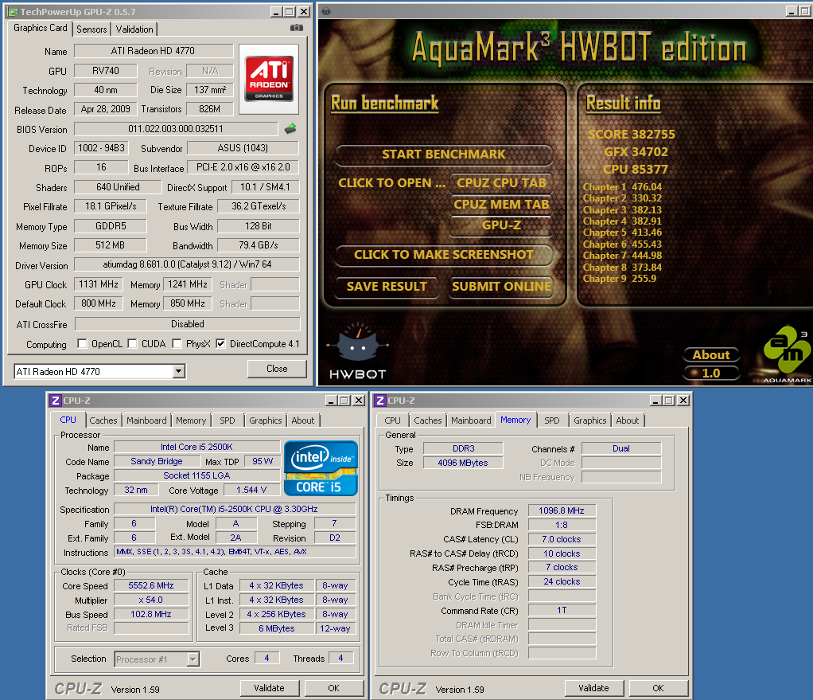Image resolution: width=813 pixels, height=700 pixels.
Task: Click the Specification field i5-2500K
Action: 235,509
